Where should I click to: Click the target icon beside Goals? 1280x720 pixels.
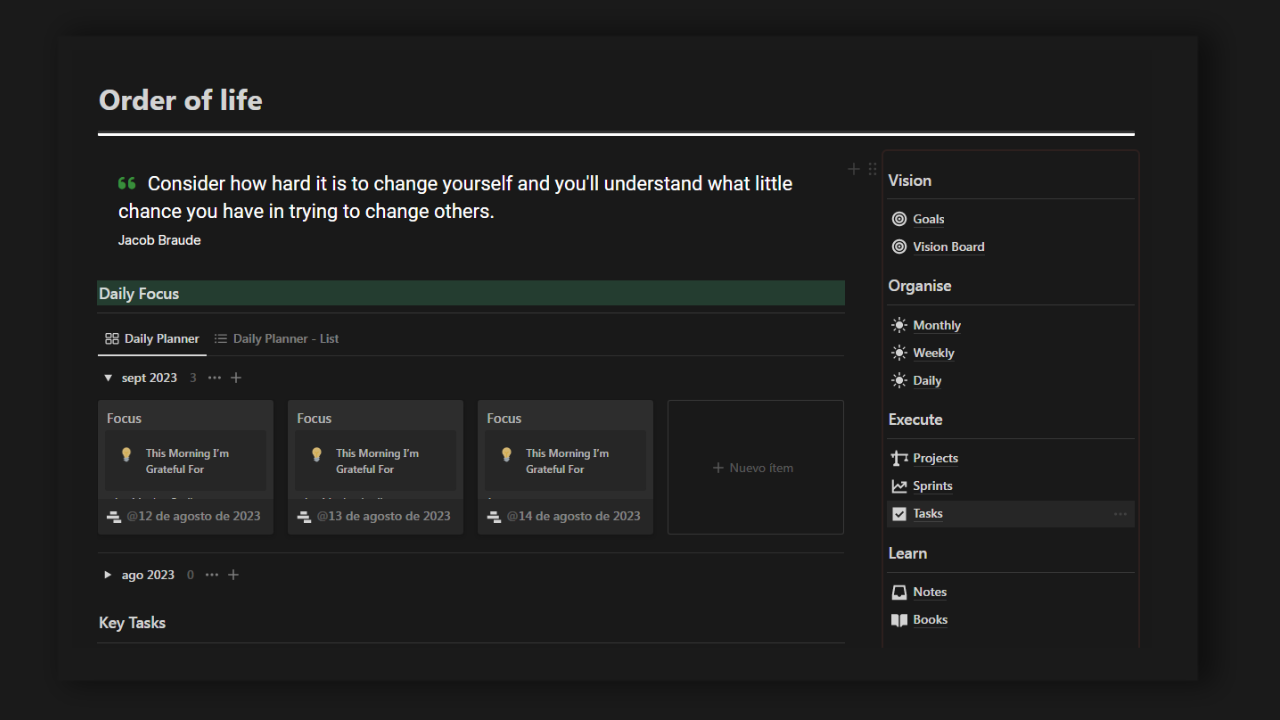[899, 219]
